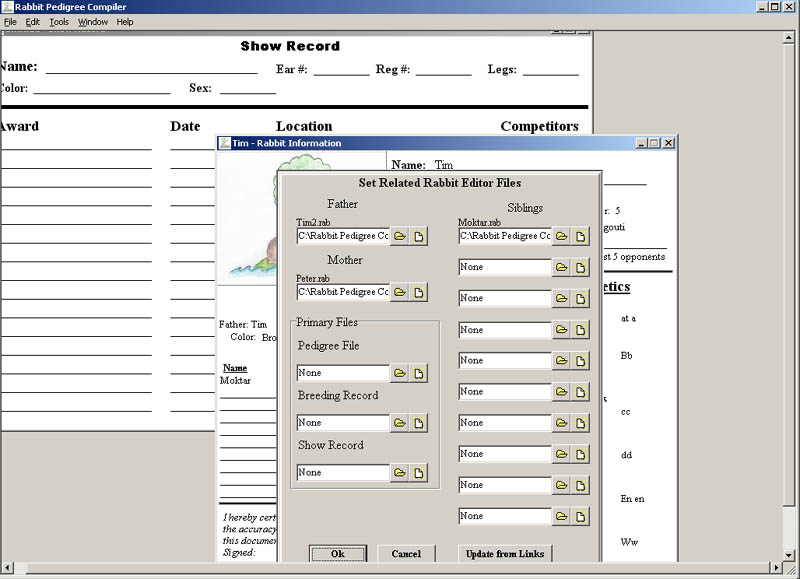Click Update from Links button
This screenshot has width=800, height=579.
pyautogui.click(x=505, y=554)
